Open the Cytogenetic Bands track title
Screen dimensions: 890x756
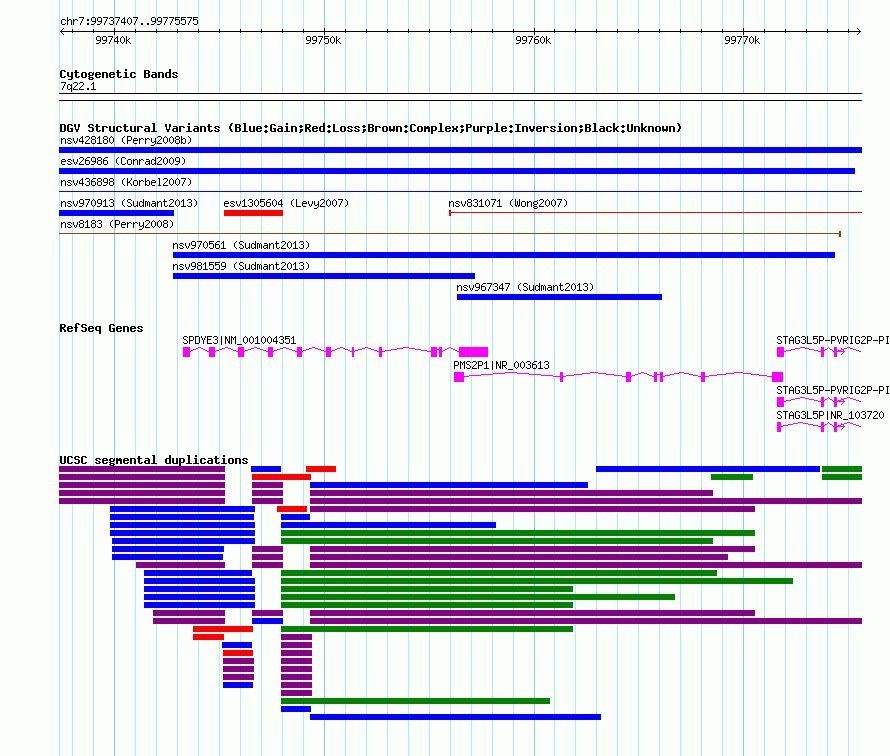tap(119, 74)
